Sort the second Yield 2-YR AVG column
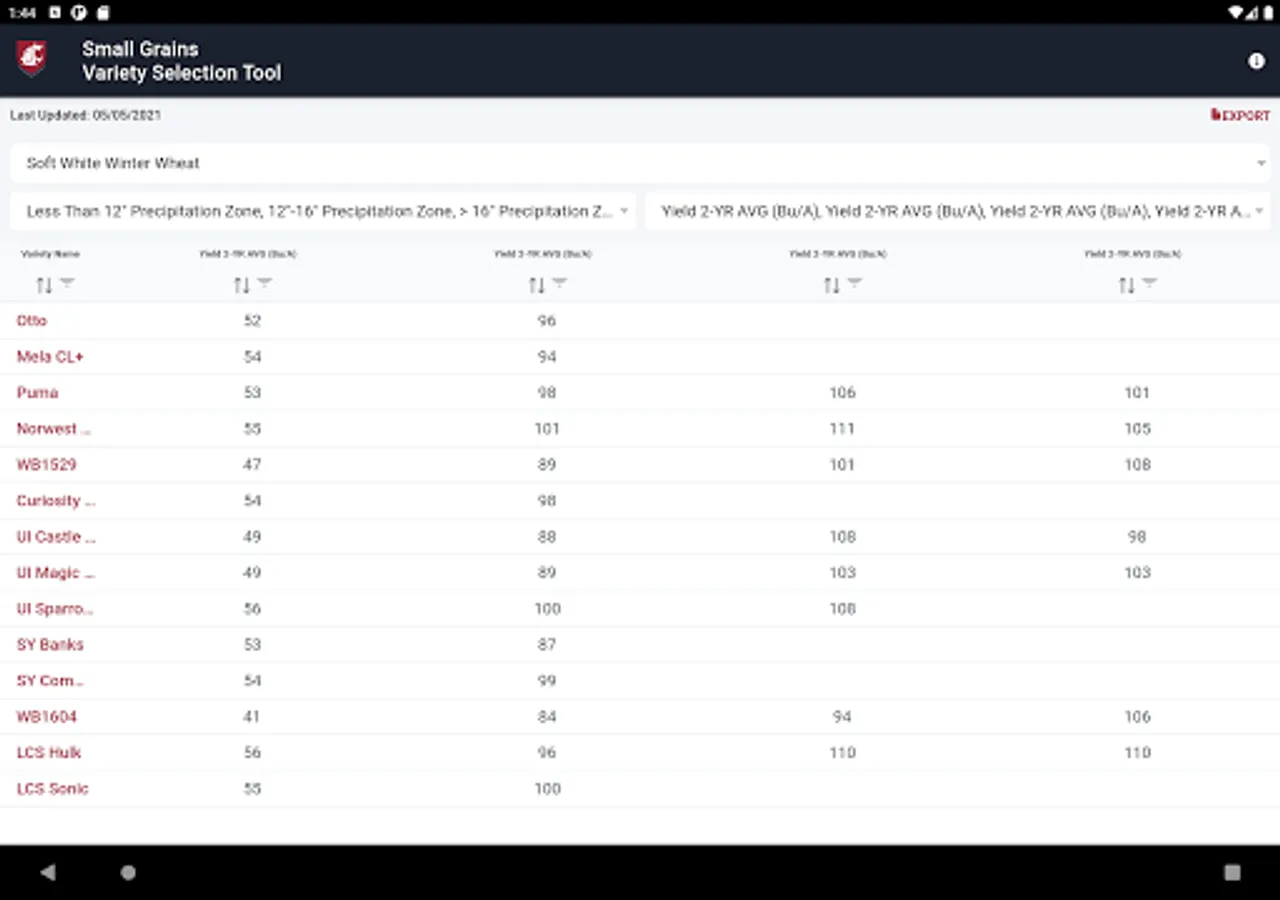The height and width of the screenshot is (900, 1280). click(x=536, y=285)
